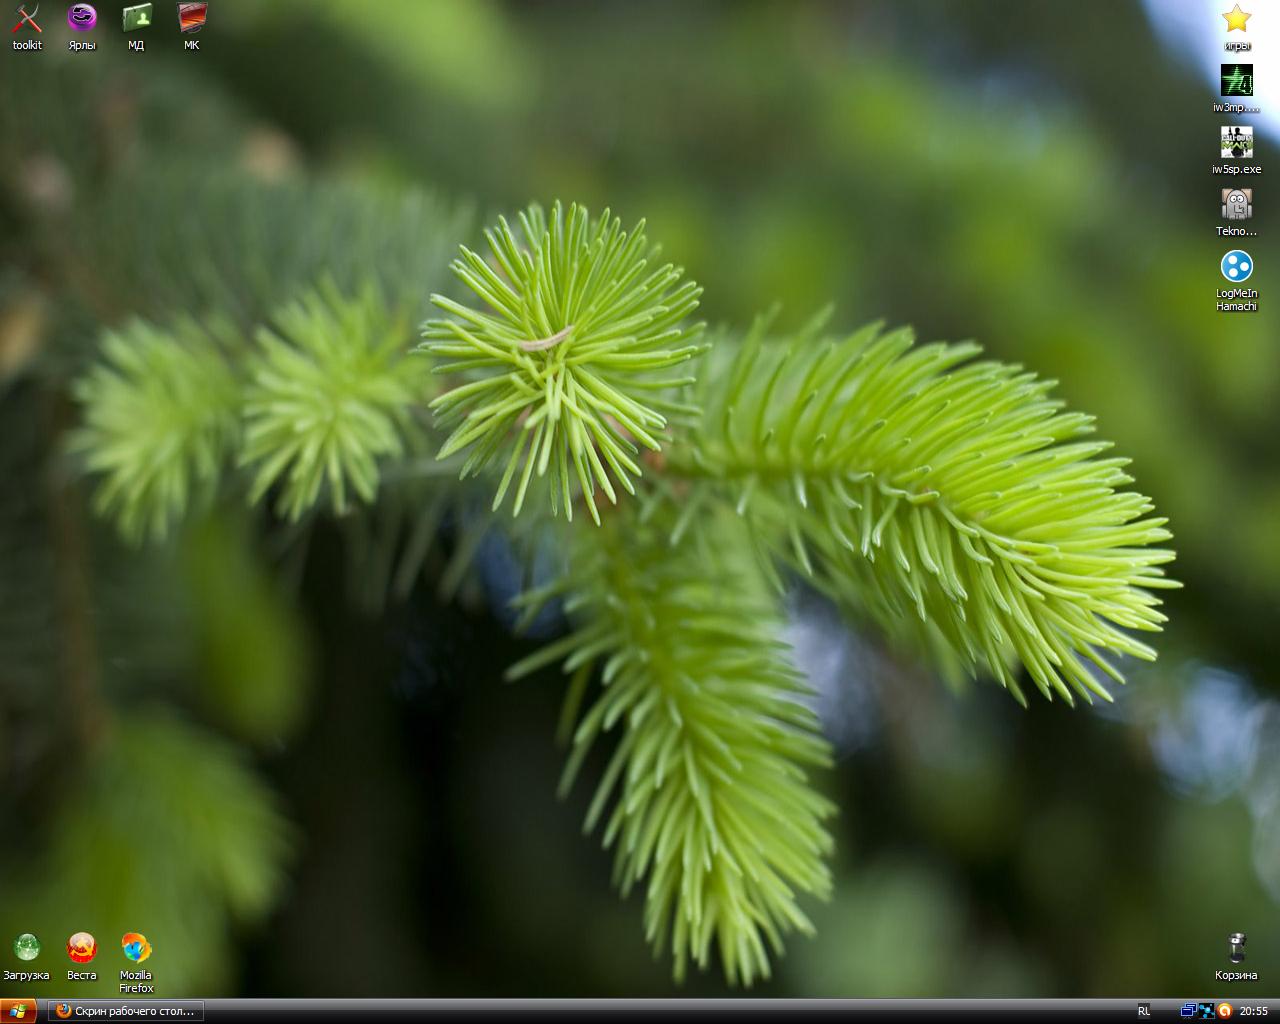Open the RL language indicator in taskbar
1280x1024 pixels.
[1144, 1011]
